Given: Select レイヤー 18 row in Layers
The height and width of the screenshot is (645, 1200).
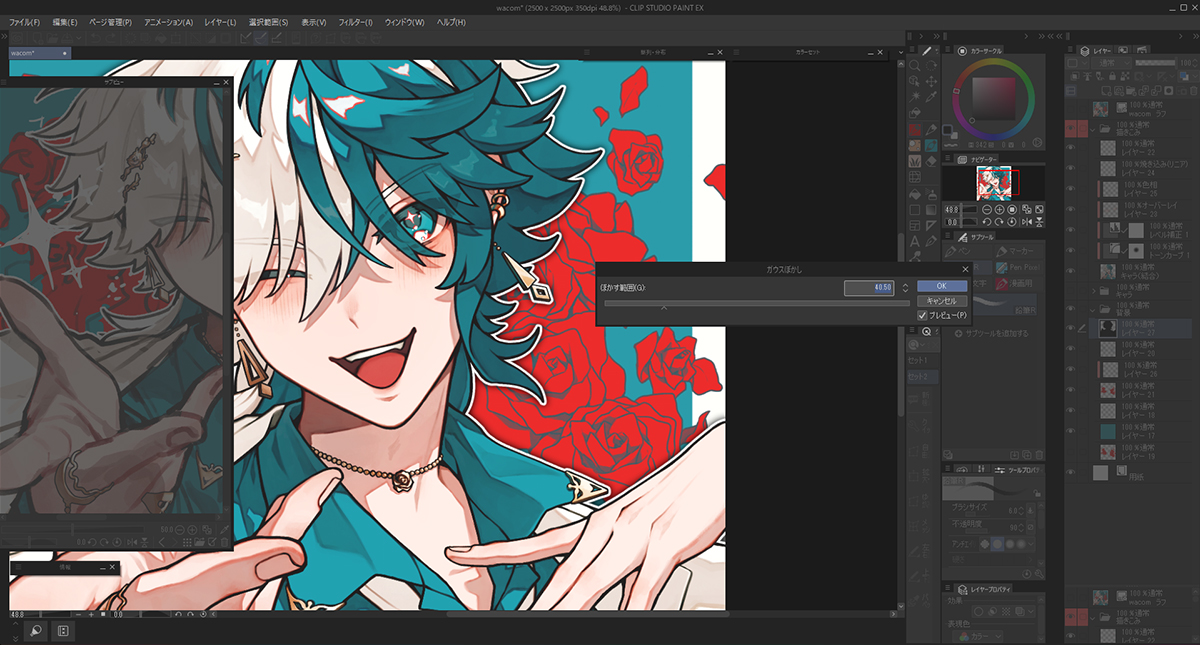Looking at the screenshot, I should click(1140, 411).
